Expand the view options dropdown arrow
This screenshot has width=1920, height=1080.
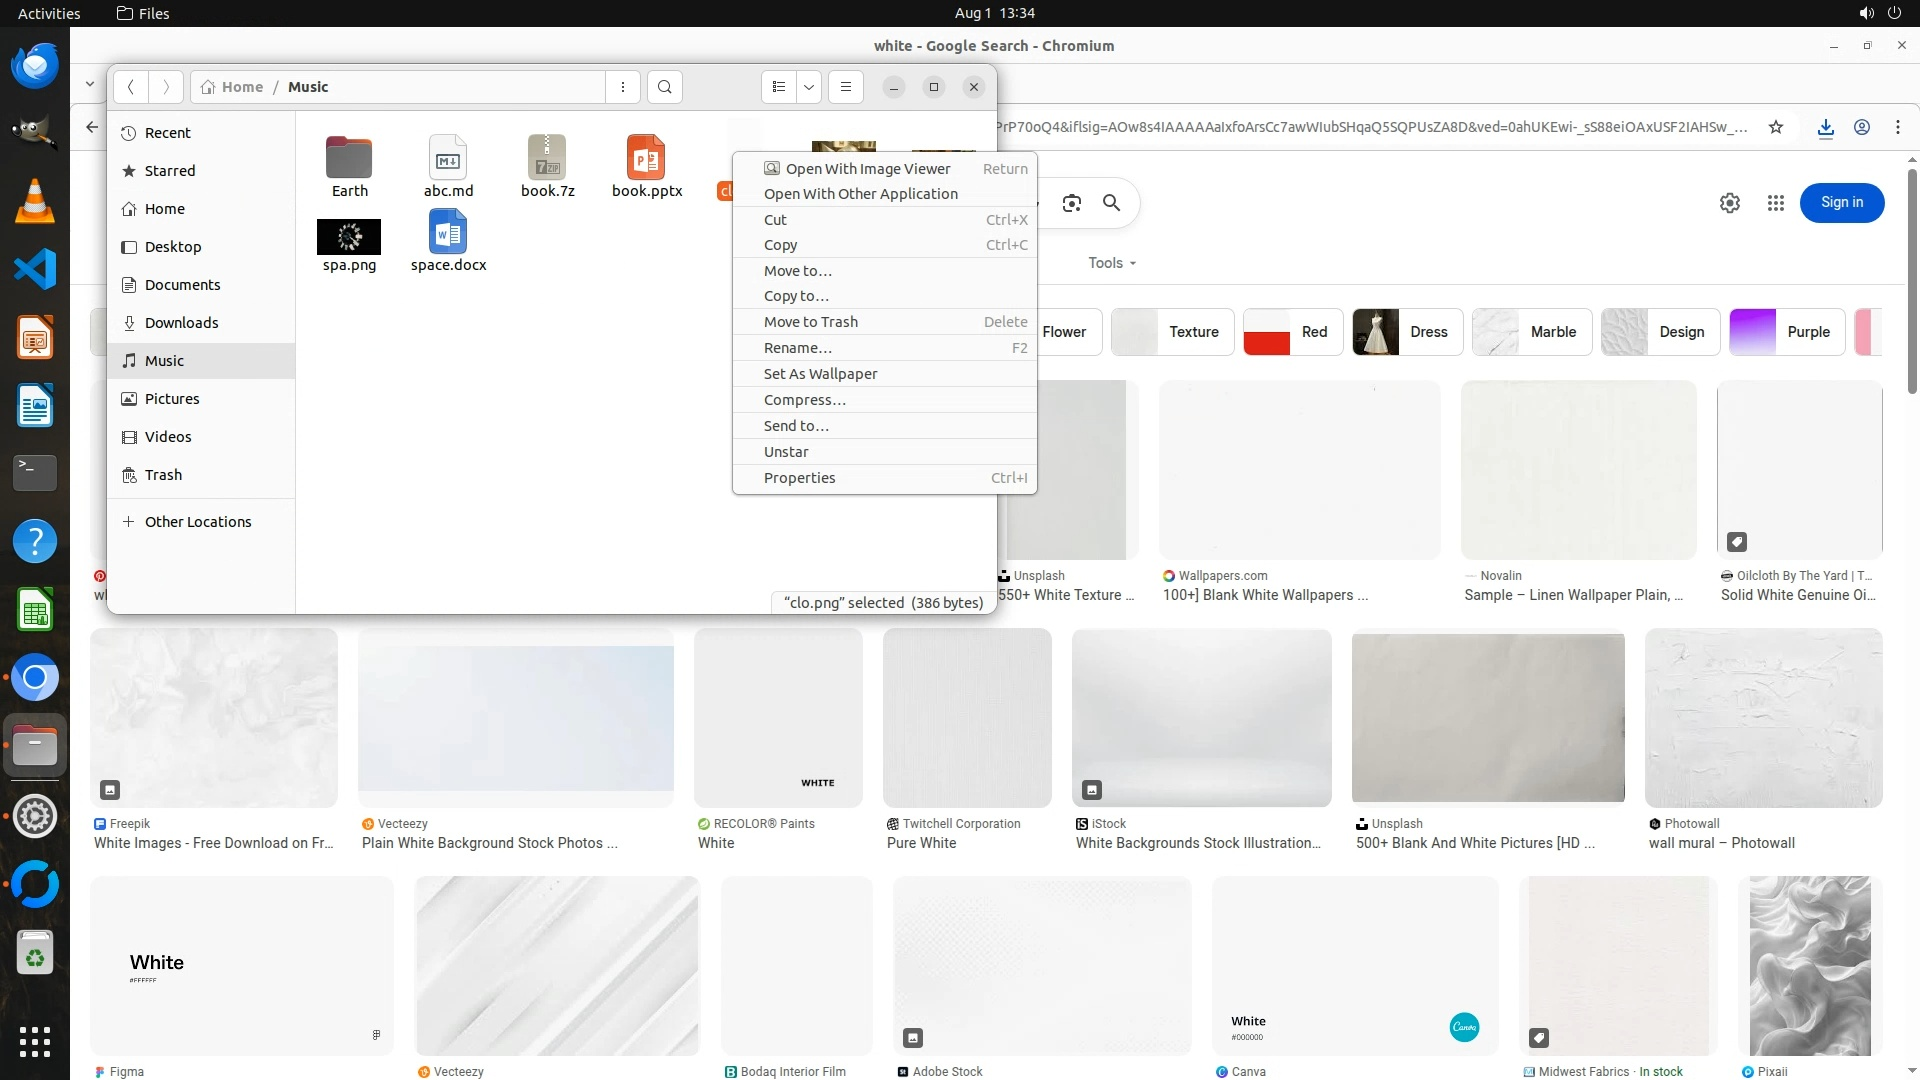tap(809, 87)
